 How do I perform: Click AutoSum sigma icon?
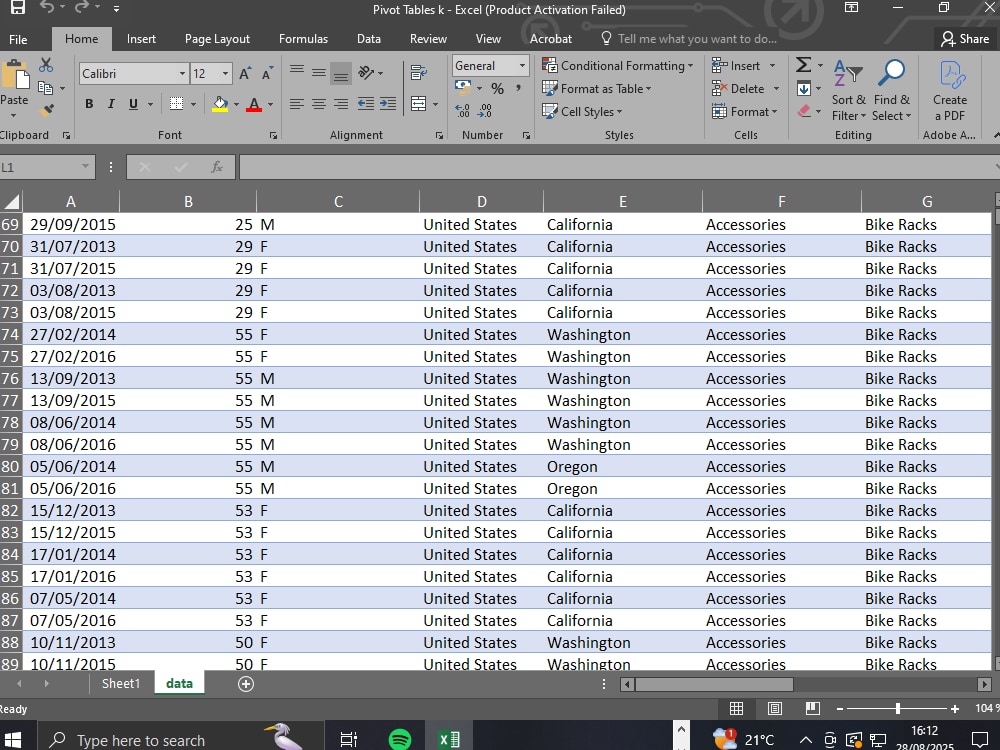coord(804,65)
